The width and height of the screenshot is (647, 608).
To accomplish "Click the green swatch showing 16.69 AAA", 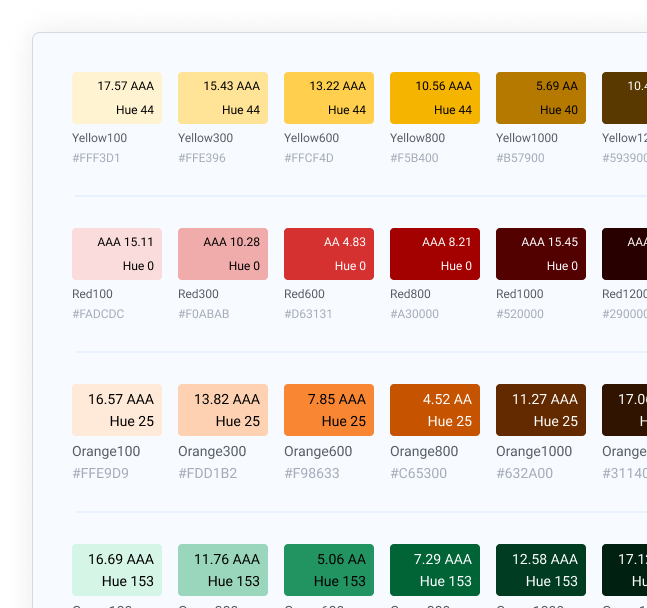I will (117, 570).
